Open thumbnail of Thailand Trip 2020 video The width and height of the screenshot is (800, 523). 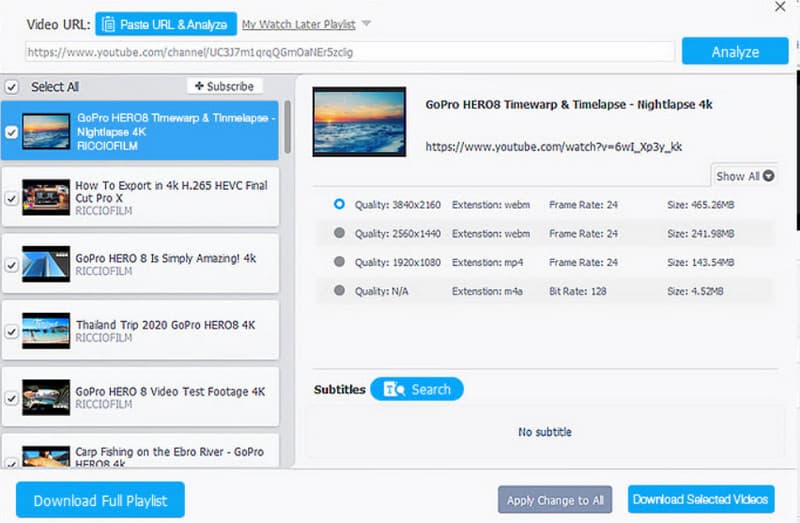click(x=46, y=331)
